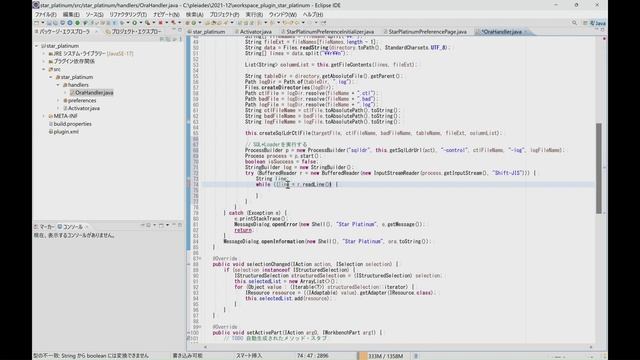This screenshot has height=360, width=640.
Task: Click the green New Java Class icon
Action: pyautogui.click(x=193, y=23)
